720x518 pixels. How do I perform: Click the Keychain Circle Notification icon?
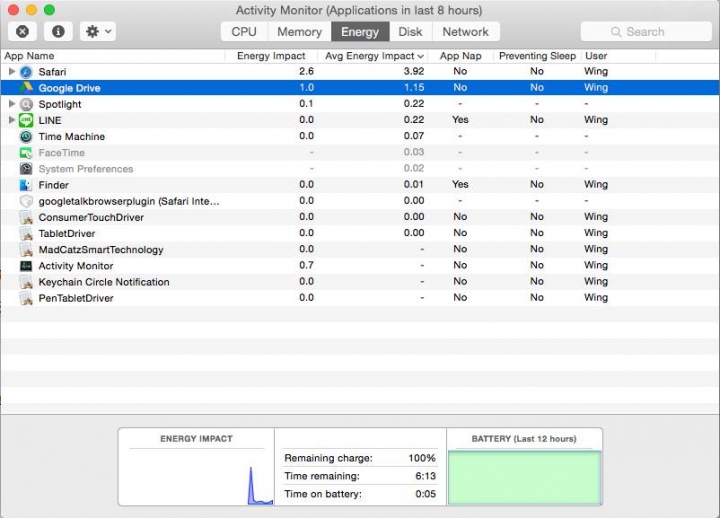point(26,282)
